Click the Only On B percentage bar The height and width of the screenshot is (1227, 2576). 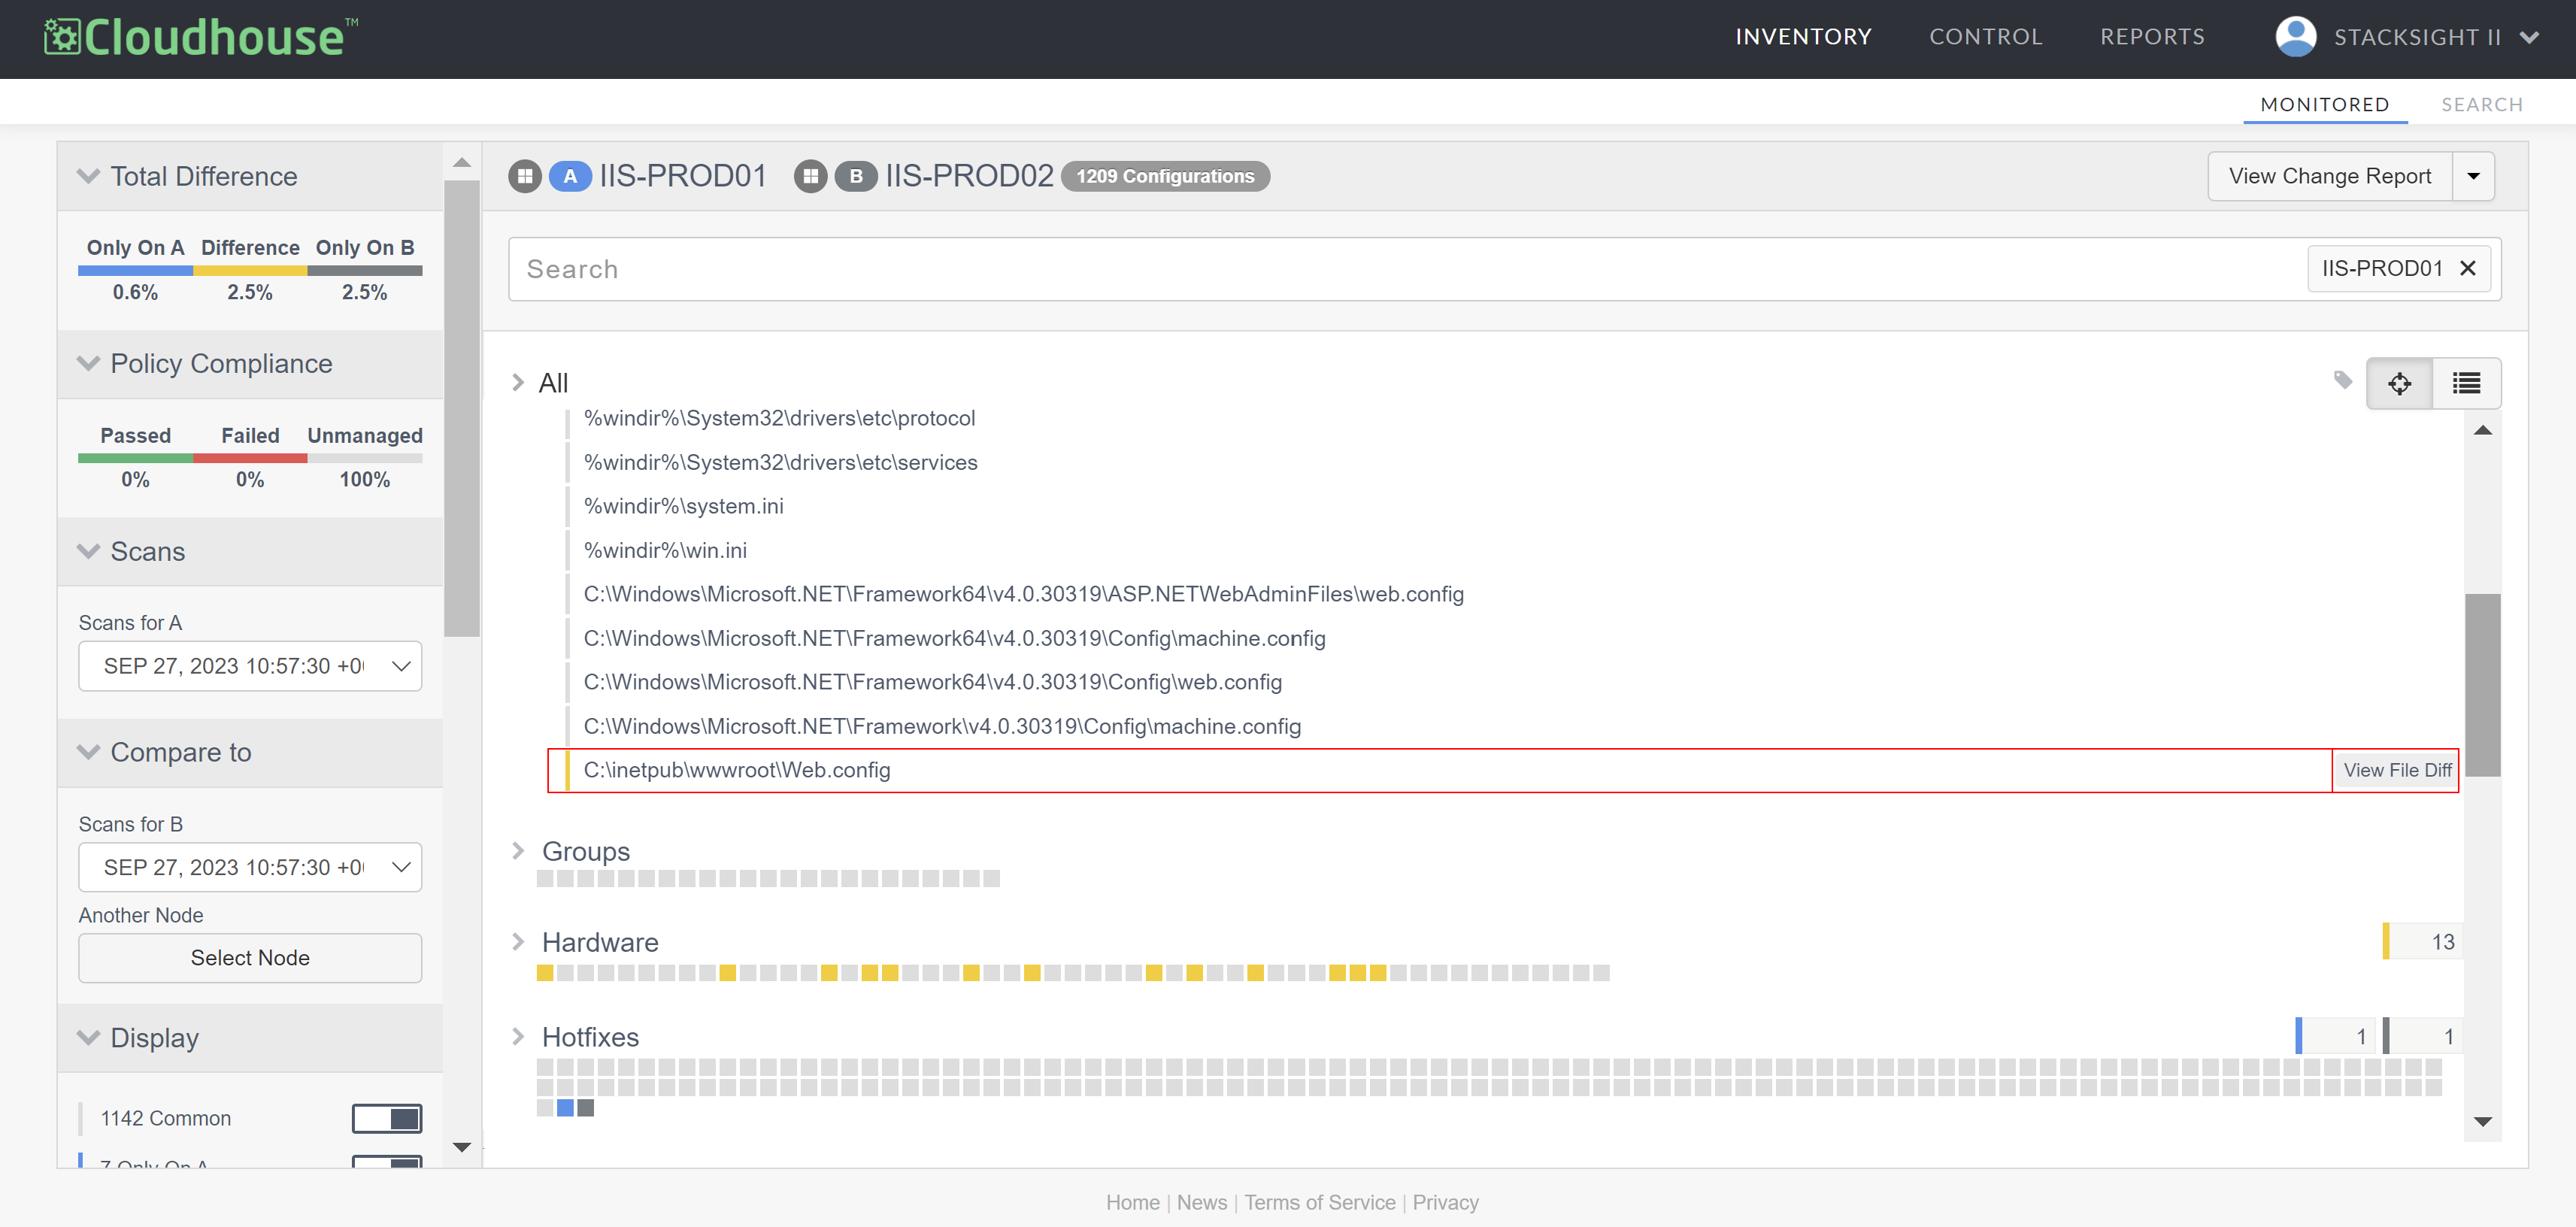point(365,271)
